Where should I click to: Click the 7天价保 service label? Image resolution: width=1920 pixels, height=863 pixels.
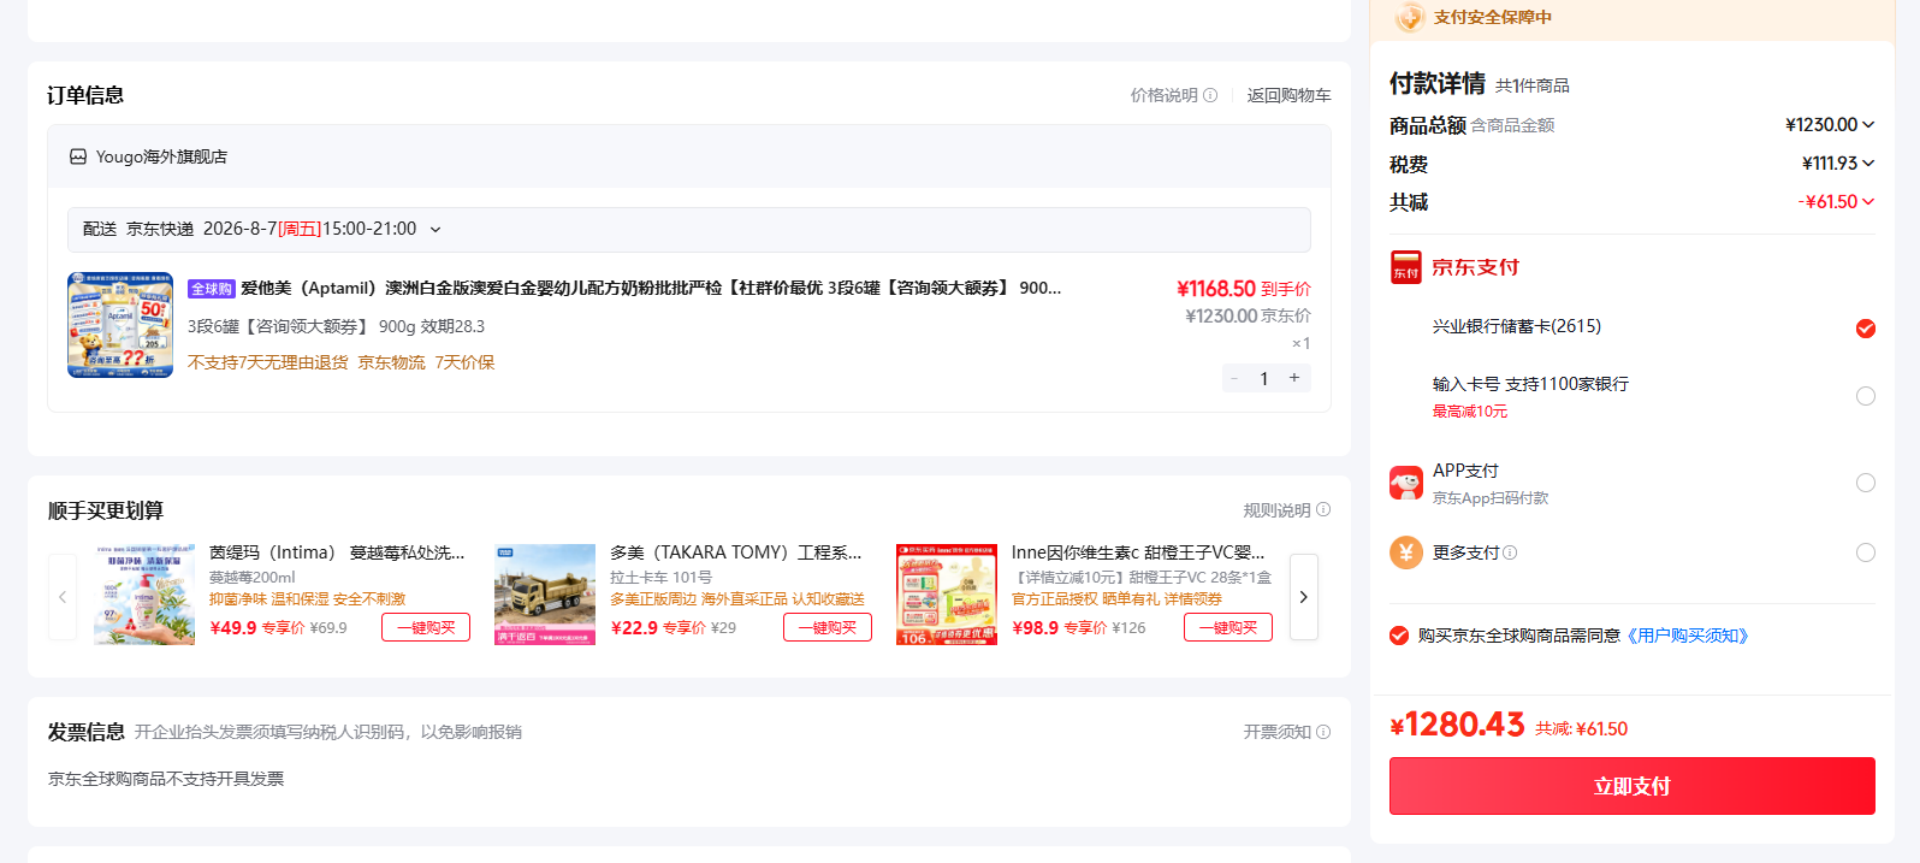point(465,362)
